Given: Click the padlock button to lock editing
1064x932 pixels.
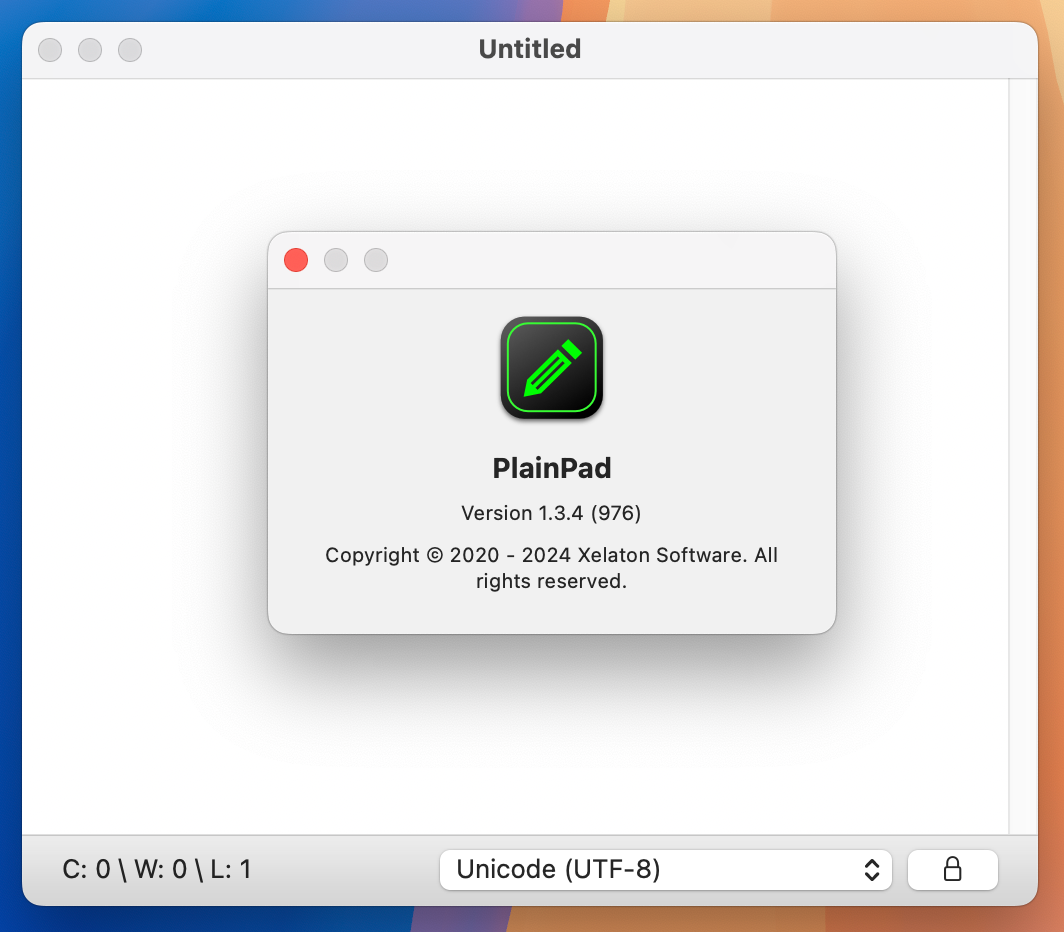Looking at the screenshot, I should (951, 869).
